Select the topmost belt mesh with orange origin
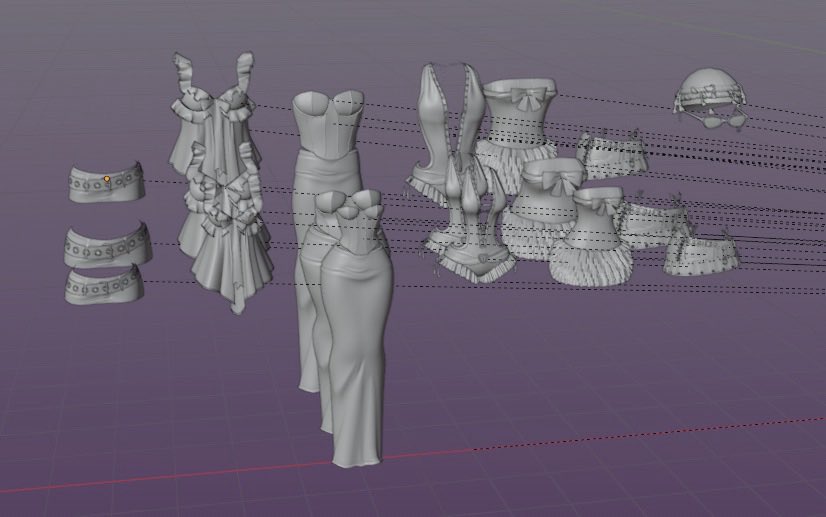 coord(106,183)
